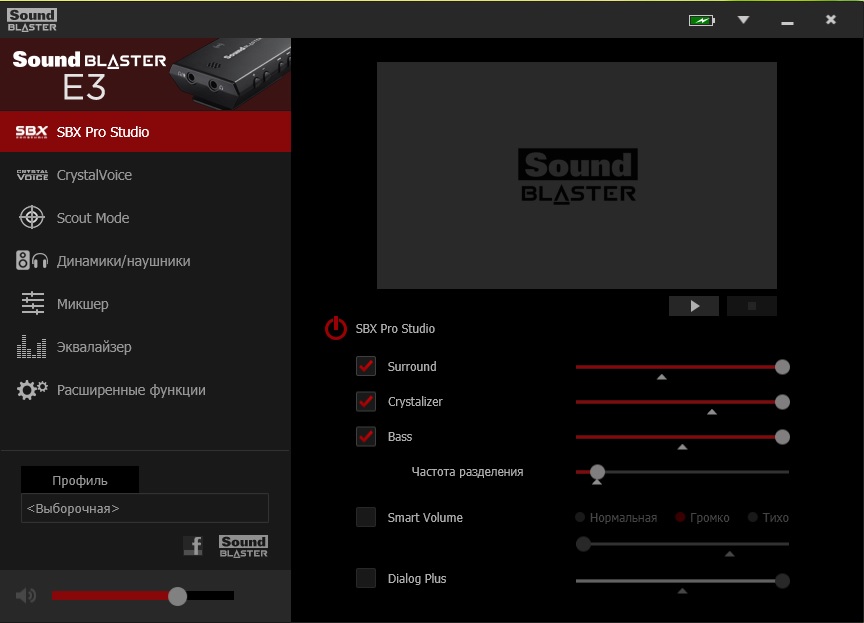Stop the demo video playback
The image size is (864, 623).
point(752,306)
